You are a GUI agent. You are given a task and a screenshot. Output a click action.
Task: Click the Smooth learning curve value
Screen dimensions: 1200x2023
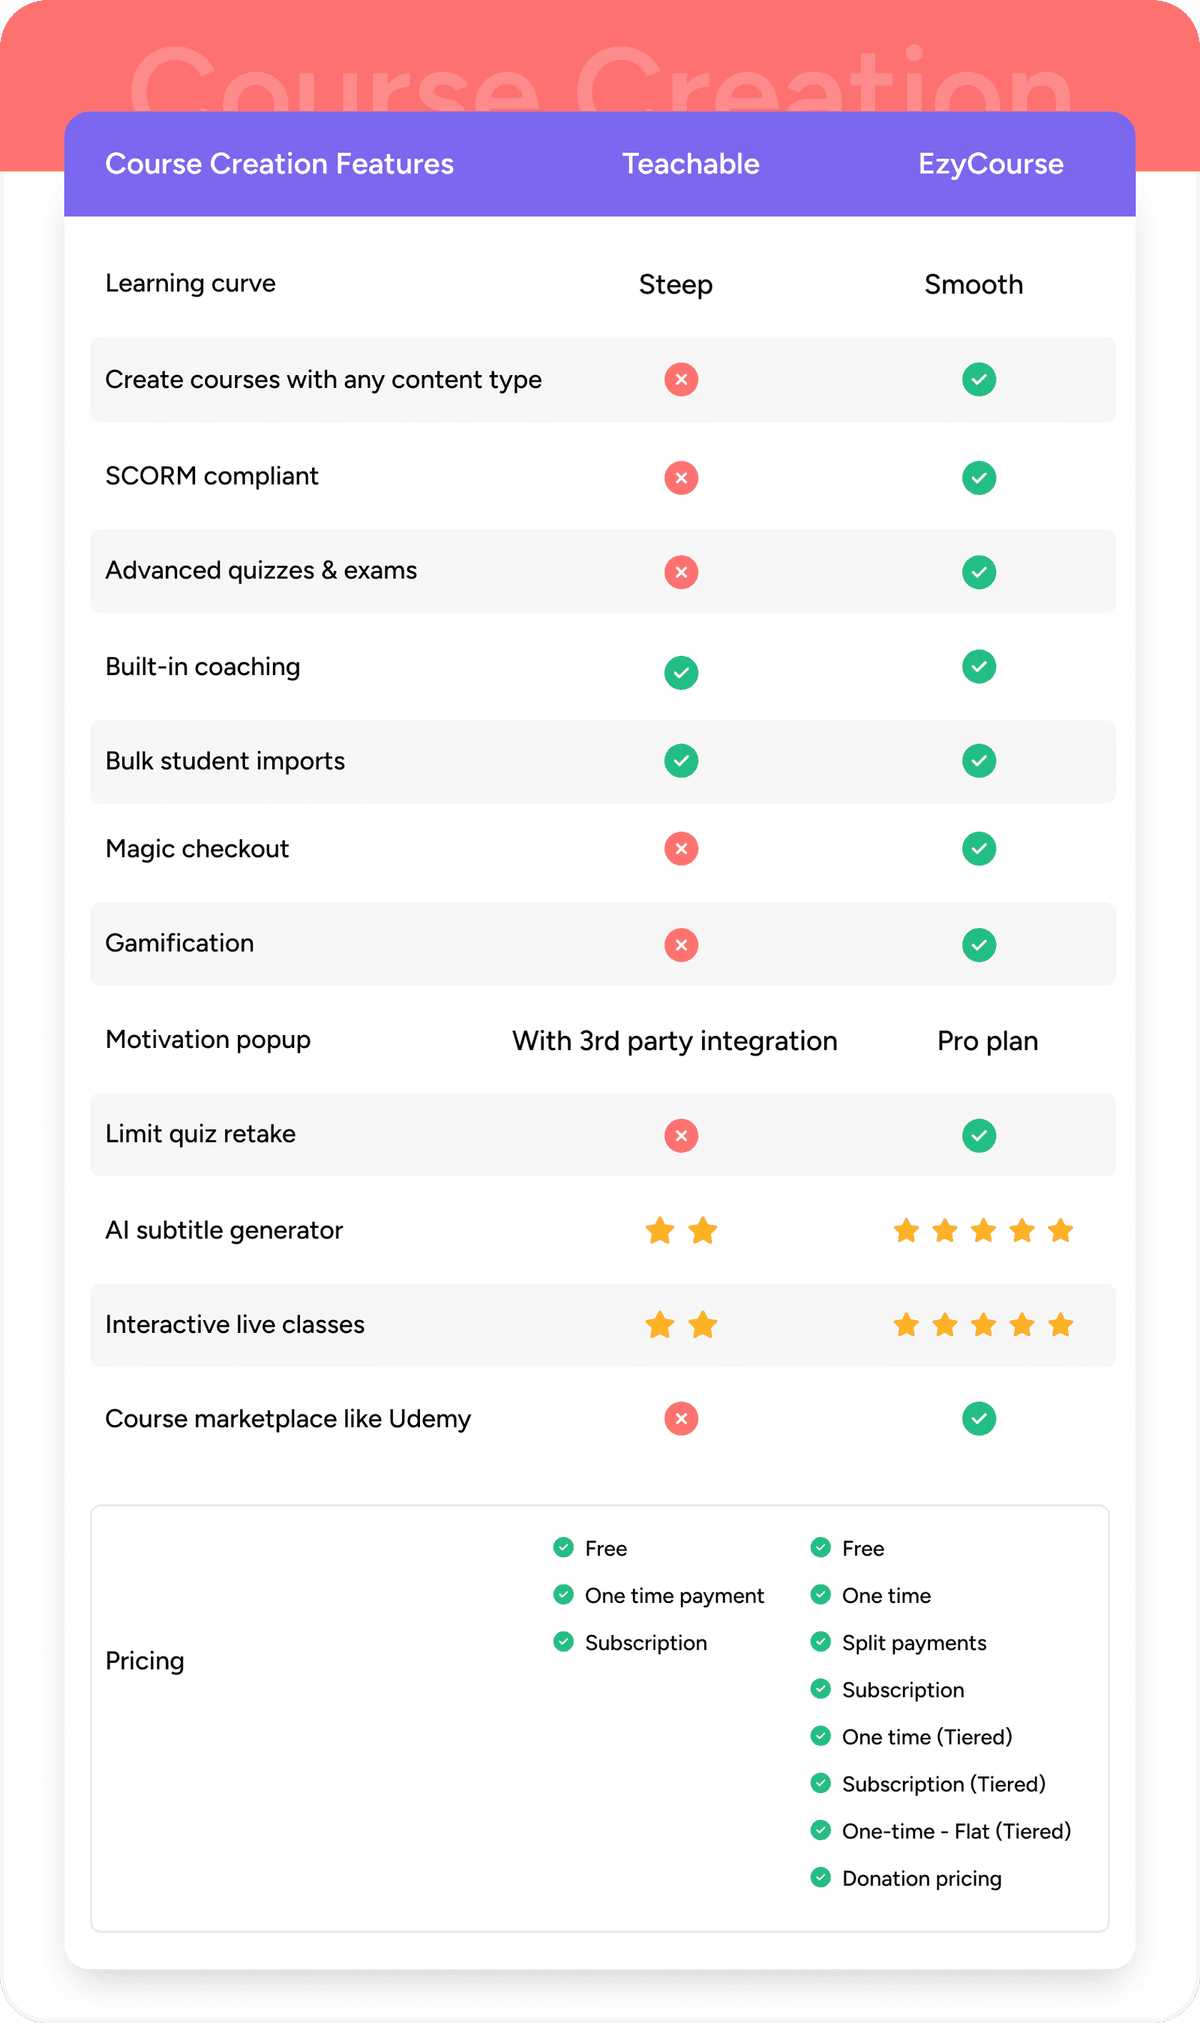(973, 285)
